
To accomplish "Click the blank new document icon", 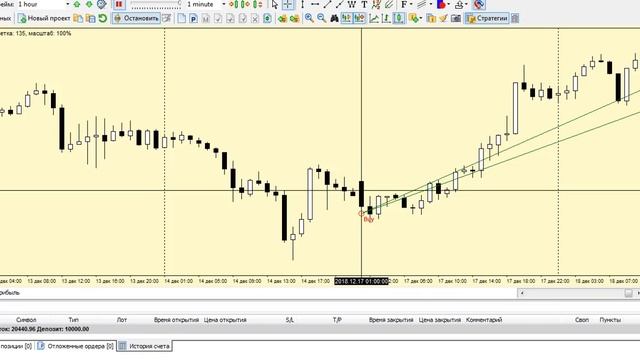I will point(182,18).
